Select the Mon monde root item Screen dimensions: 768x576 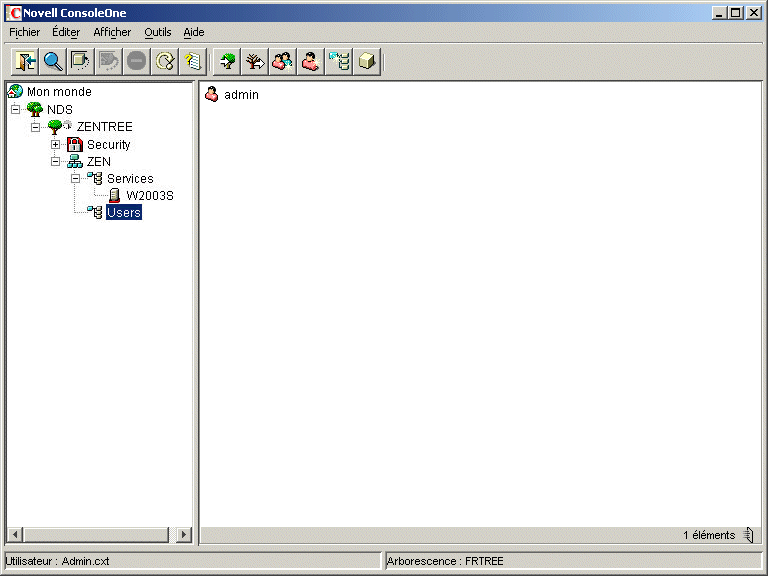[59, 92]
